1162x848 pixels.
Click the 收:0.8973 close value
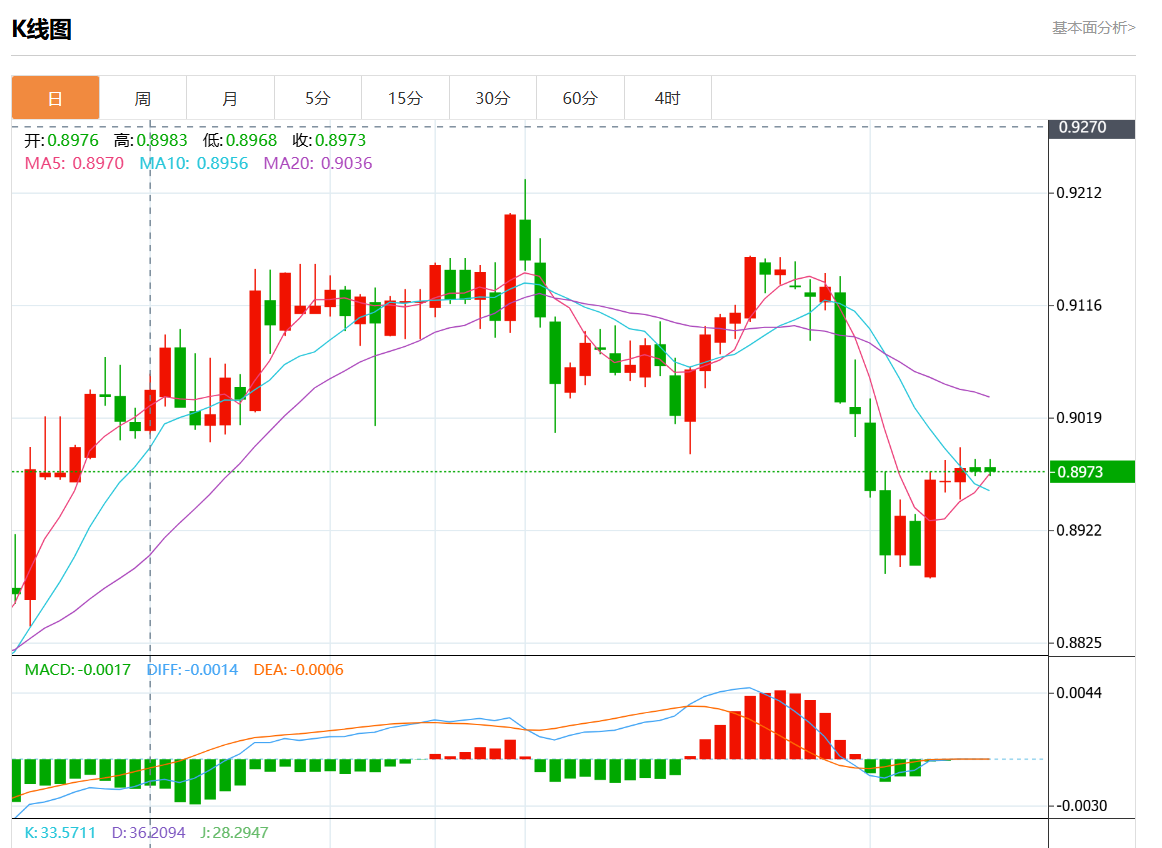click(329, 140)
